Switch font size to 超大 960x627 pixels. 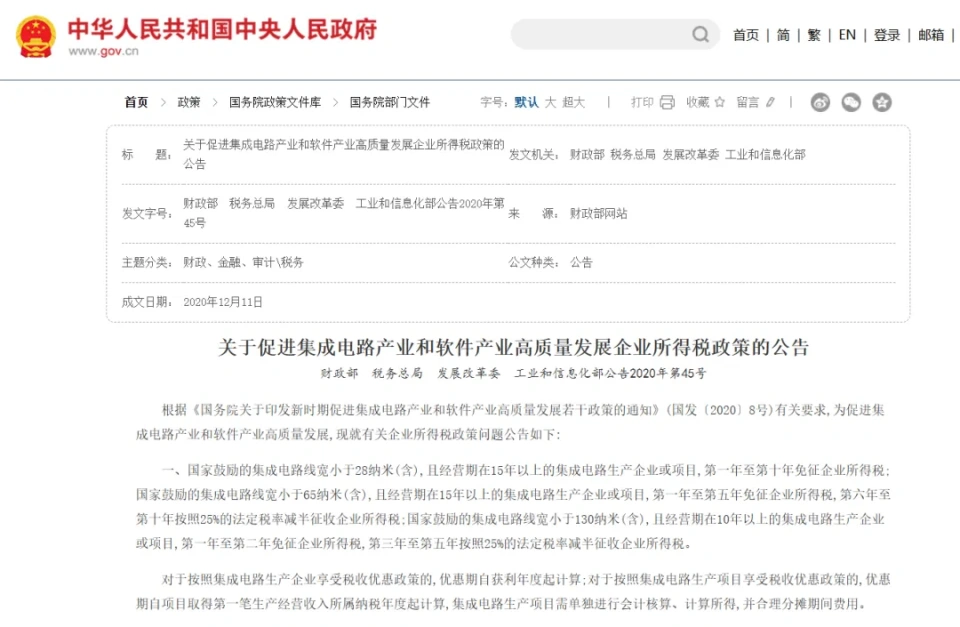coord(573,102)
